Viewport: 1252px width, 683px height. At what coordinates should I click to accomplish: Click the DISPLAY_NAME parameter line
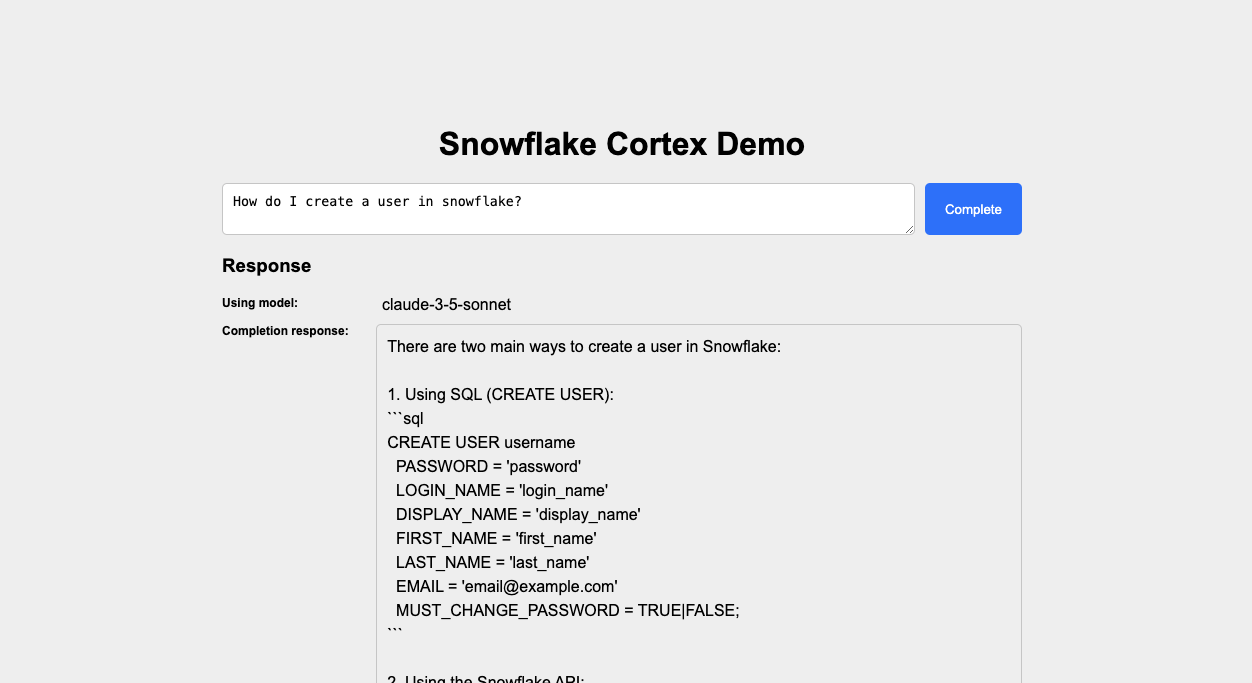(x=516, y=514)
